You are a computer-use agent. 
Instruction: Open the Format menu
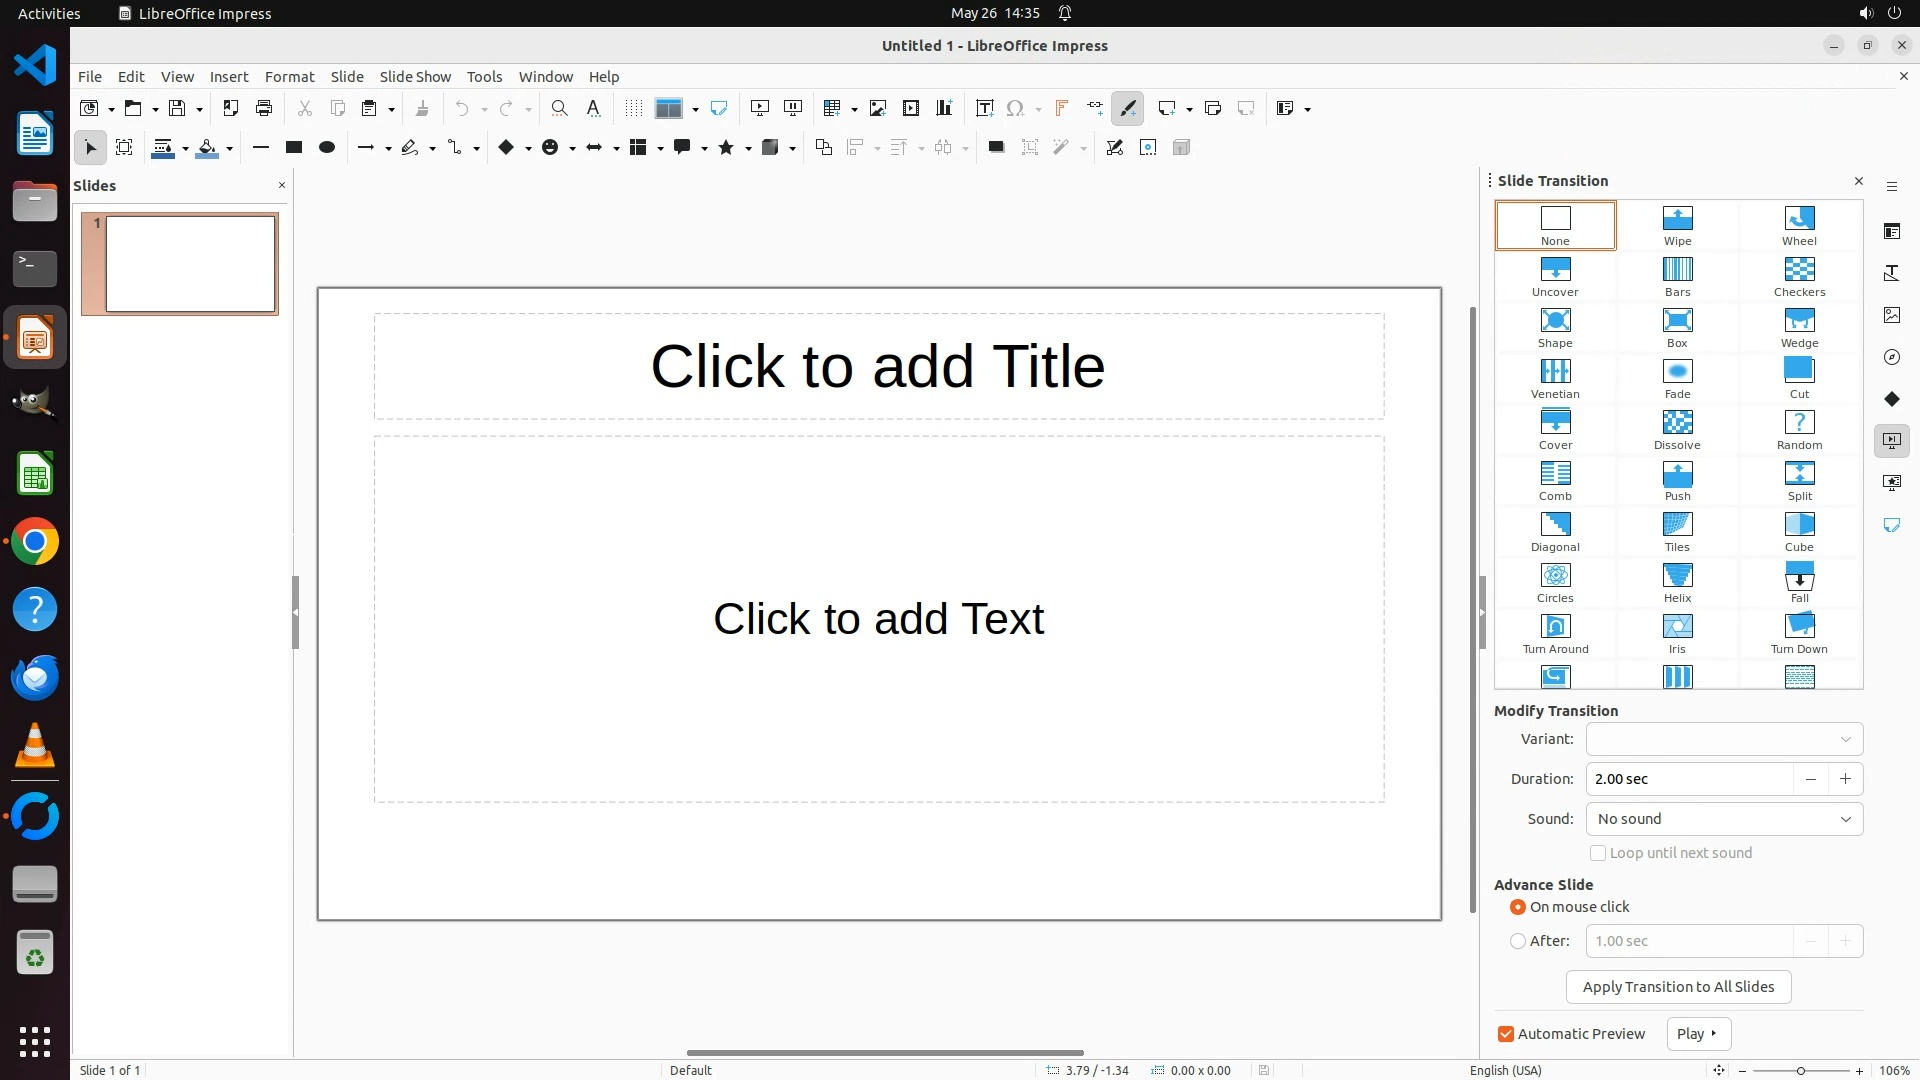pyautogui.click(x=289, y=76)
